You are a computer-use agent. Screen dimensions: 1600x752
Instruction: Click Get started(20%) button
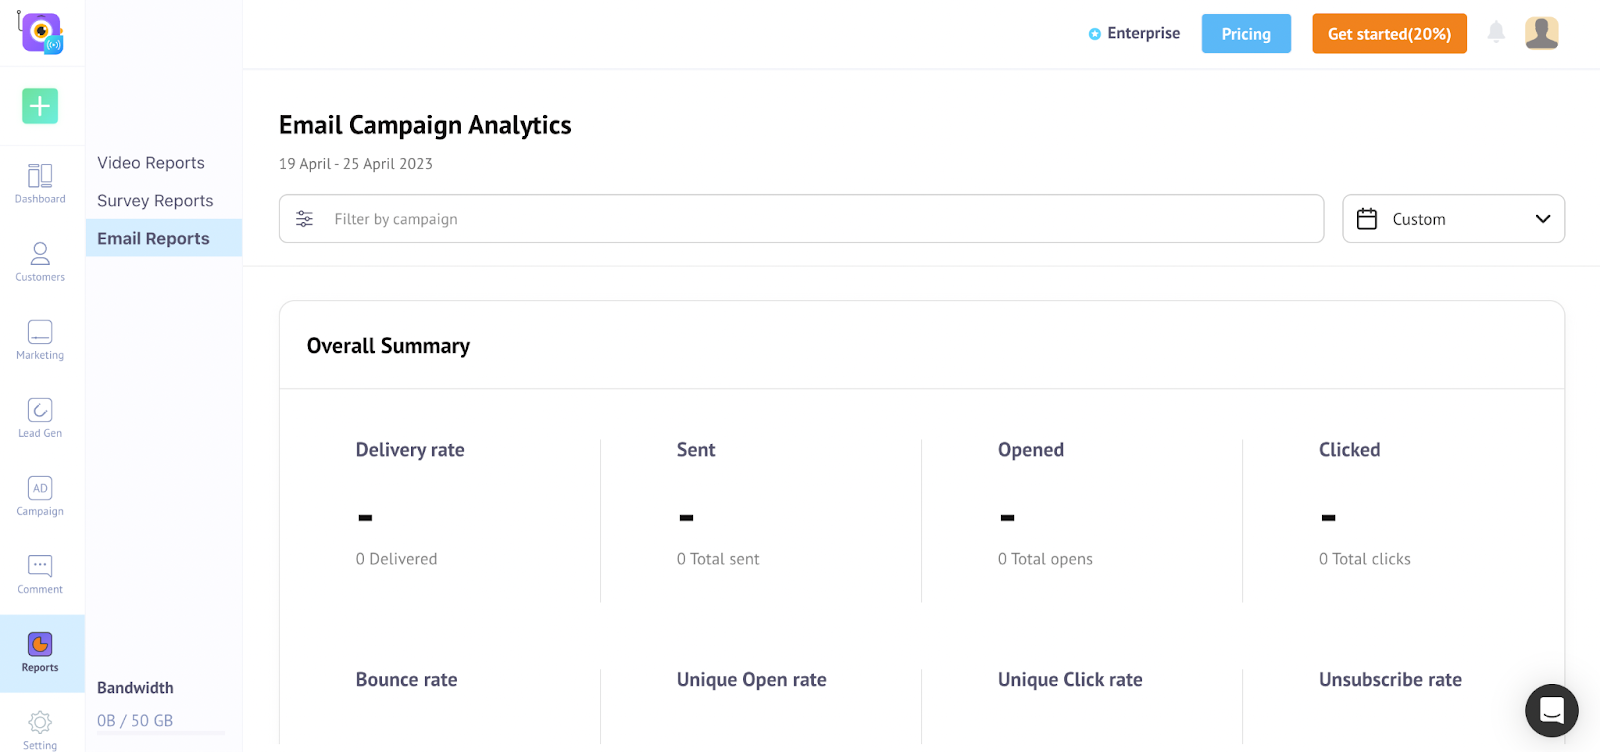point(1389,34)
